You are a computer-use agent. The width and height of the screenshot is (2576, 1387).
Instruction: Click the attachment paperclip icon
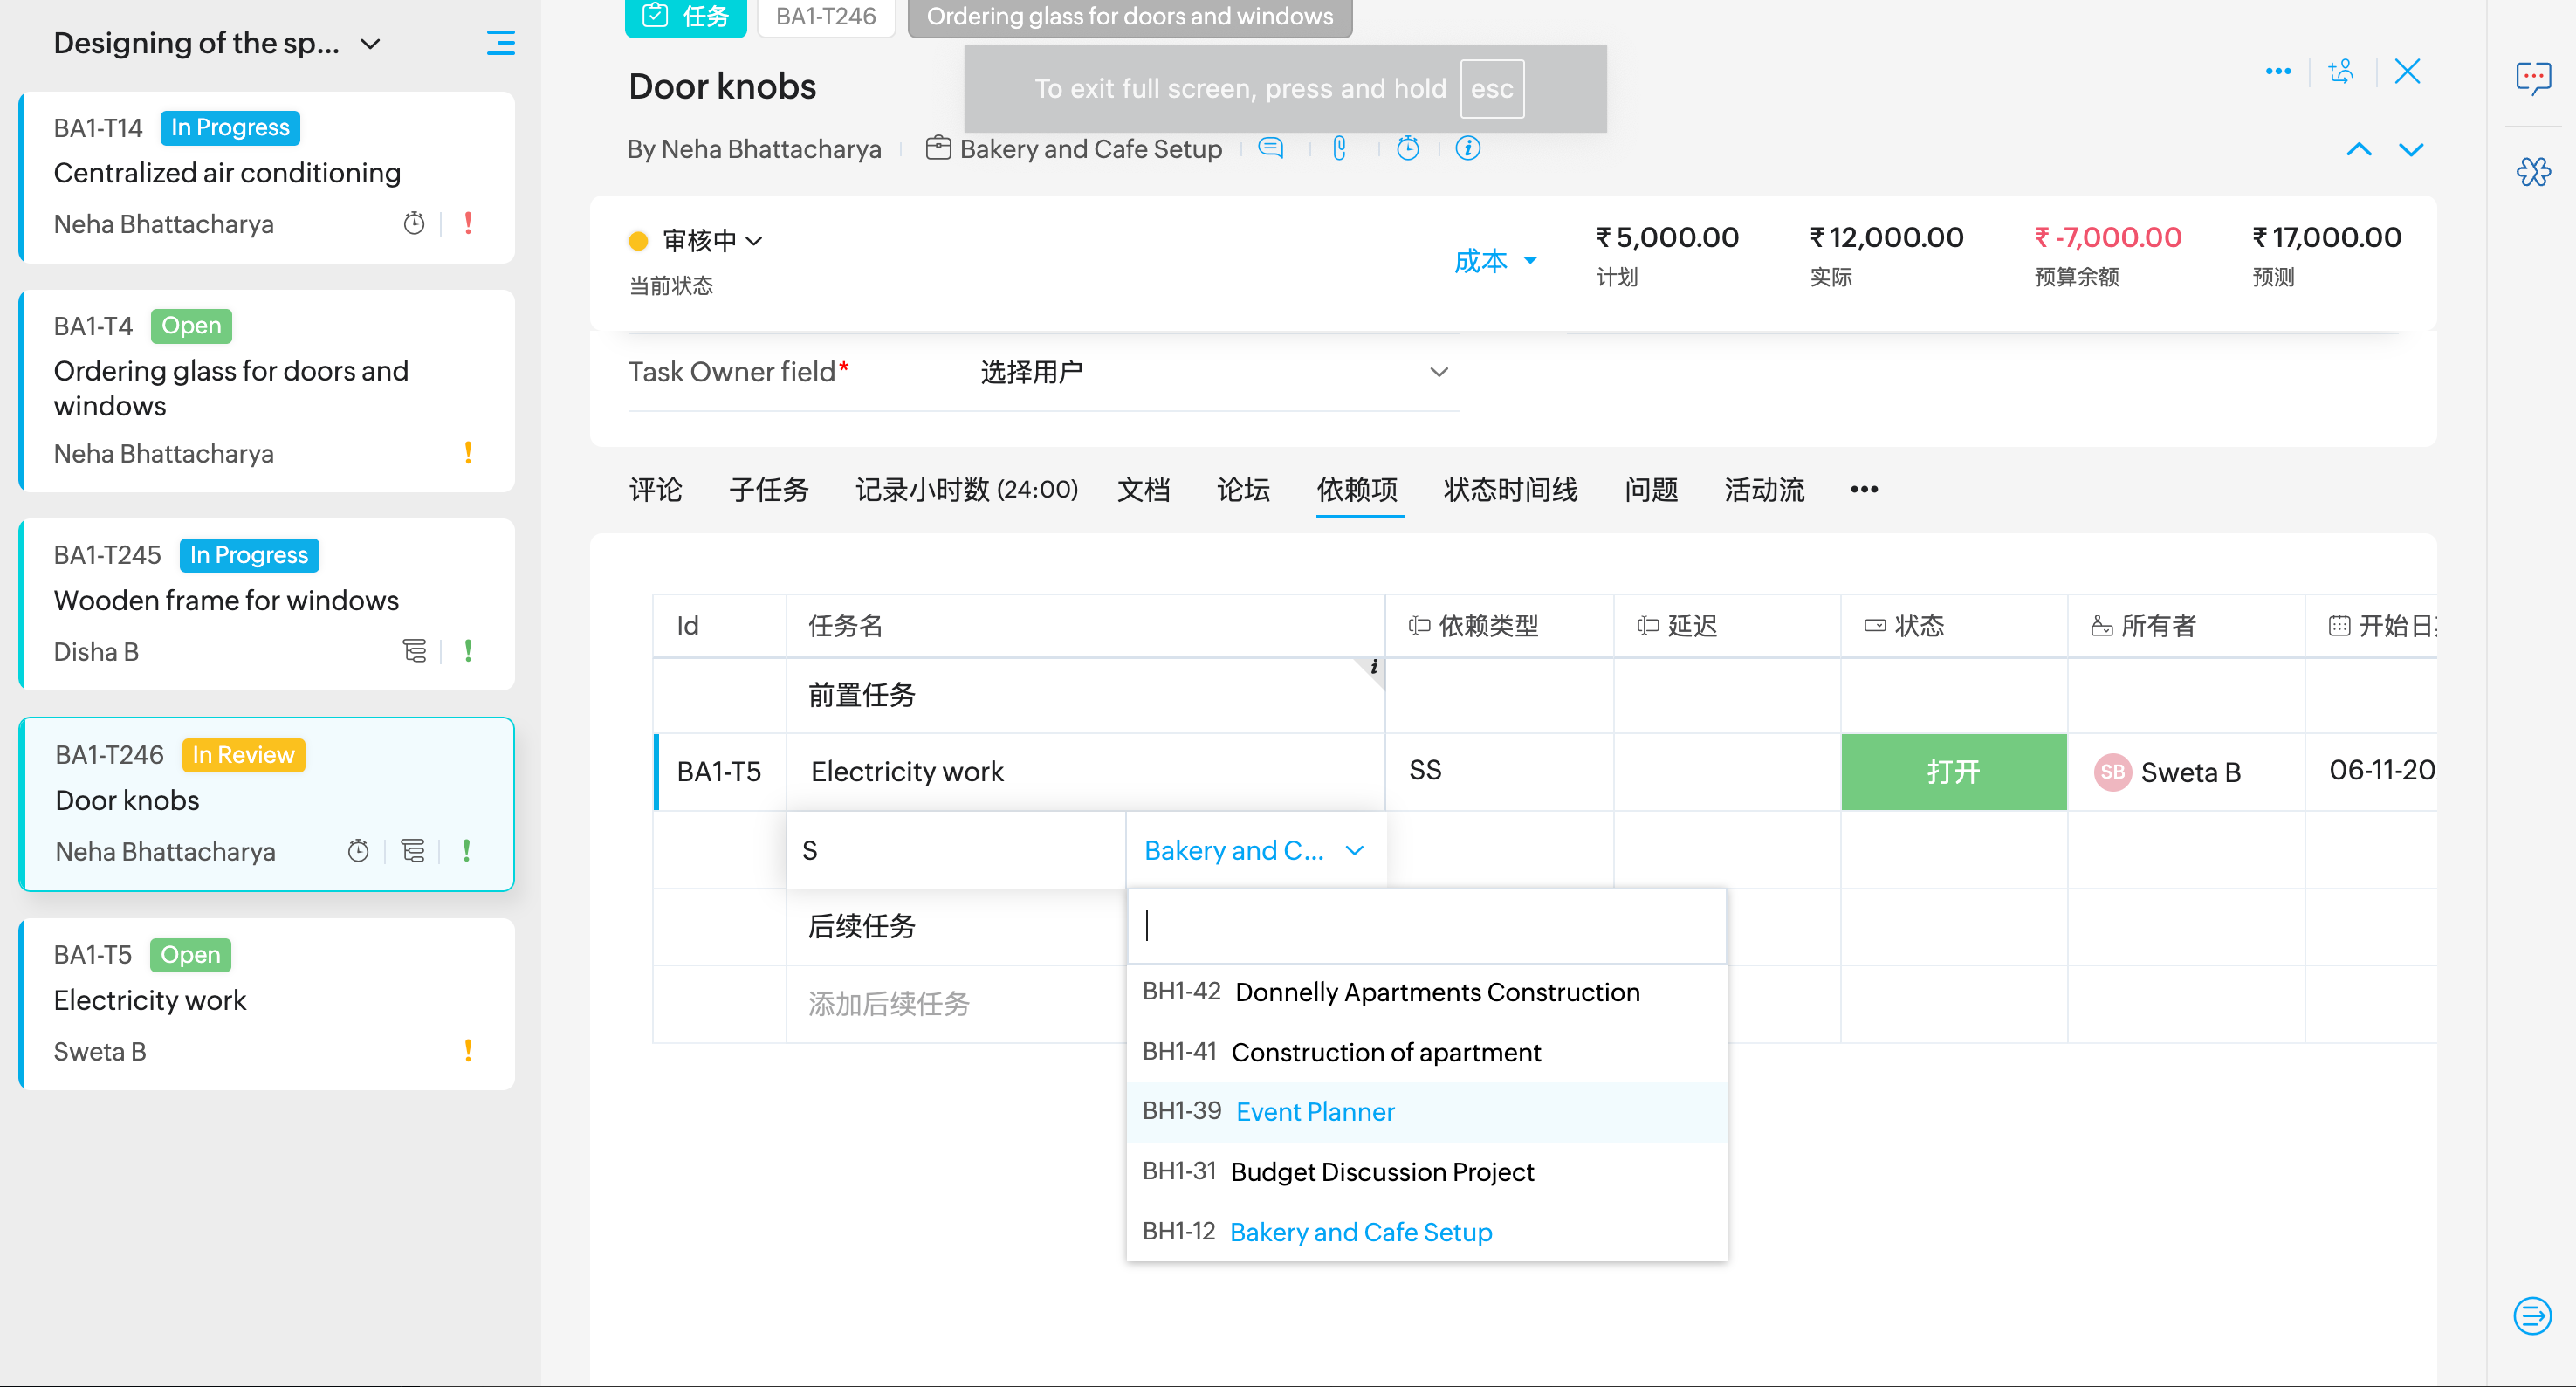1339,148
